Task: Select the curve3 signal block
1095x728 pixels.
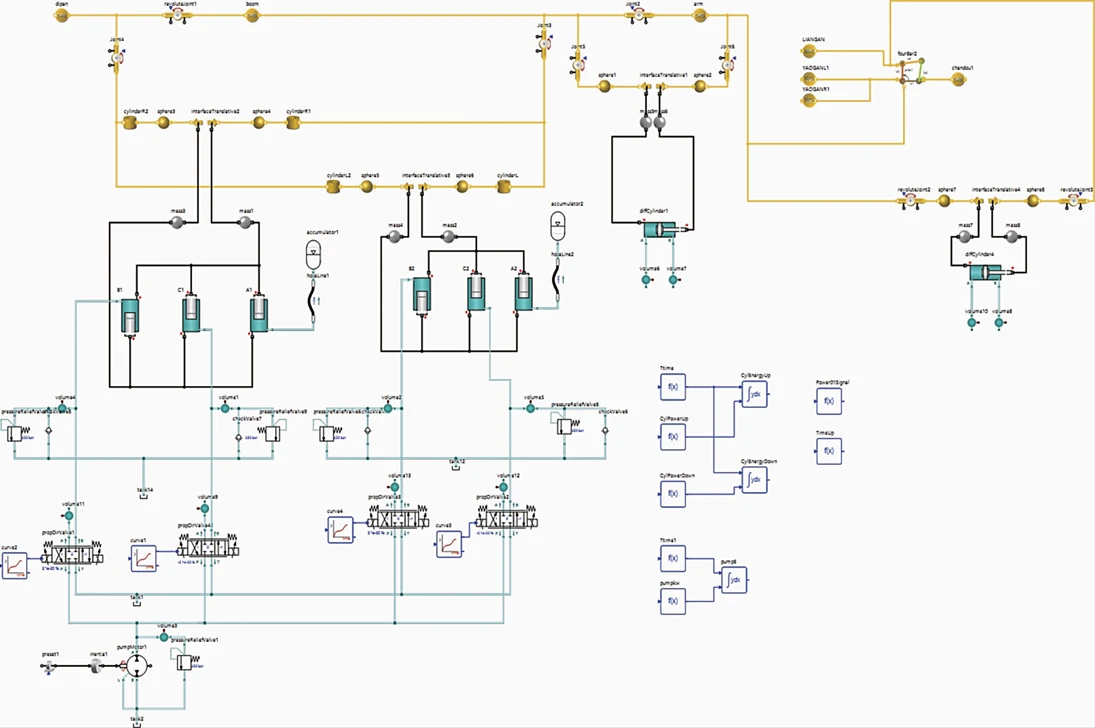Action: pos(450,544)
